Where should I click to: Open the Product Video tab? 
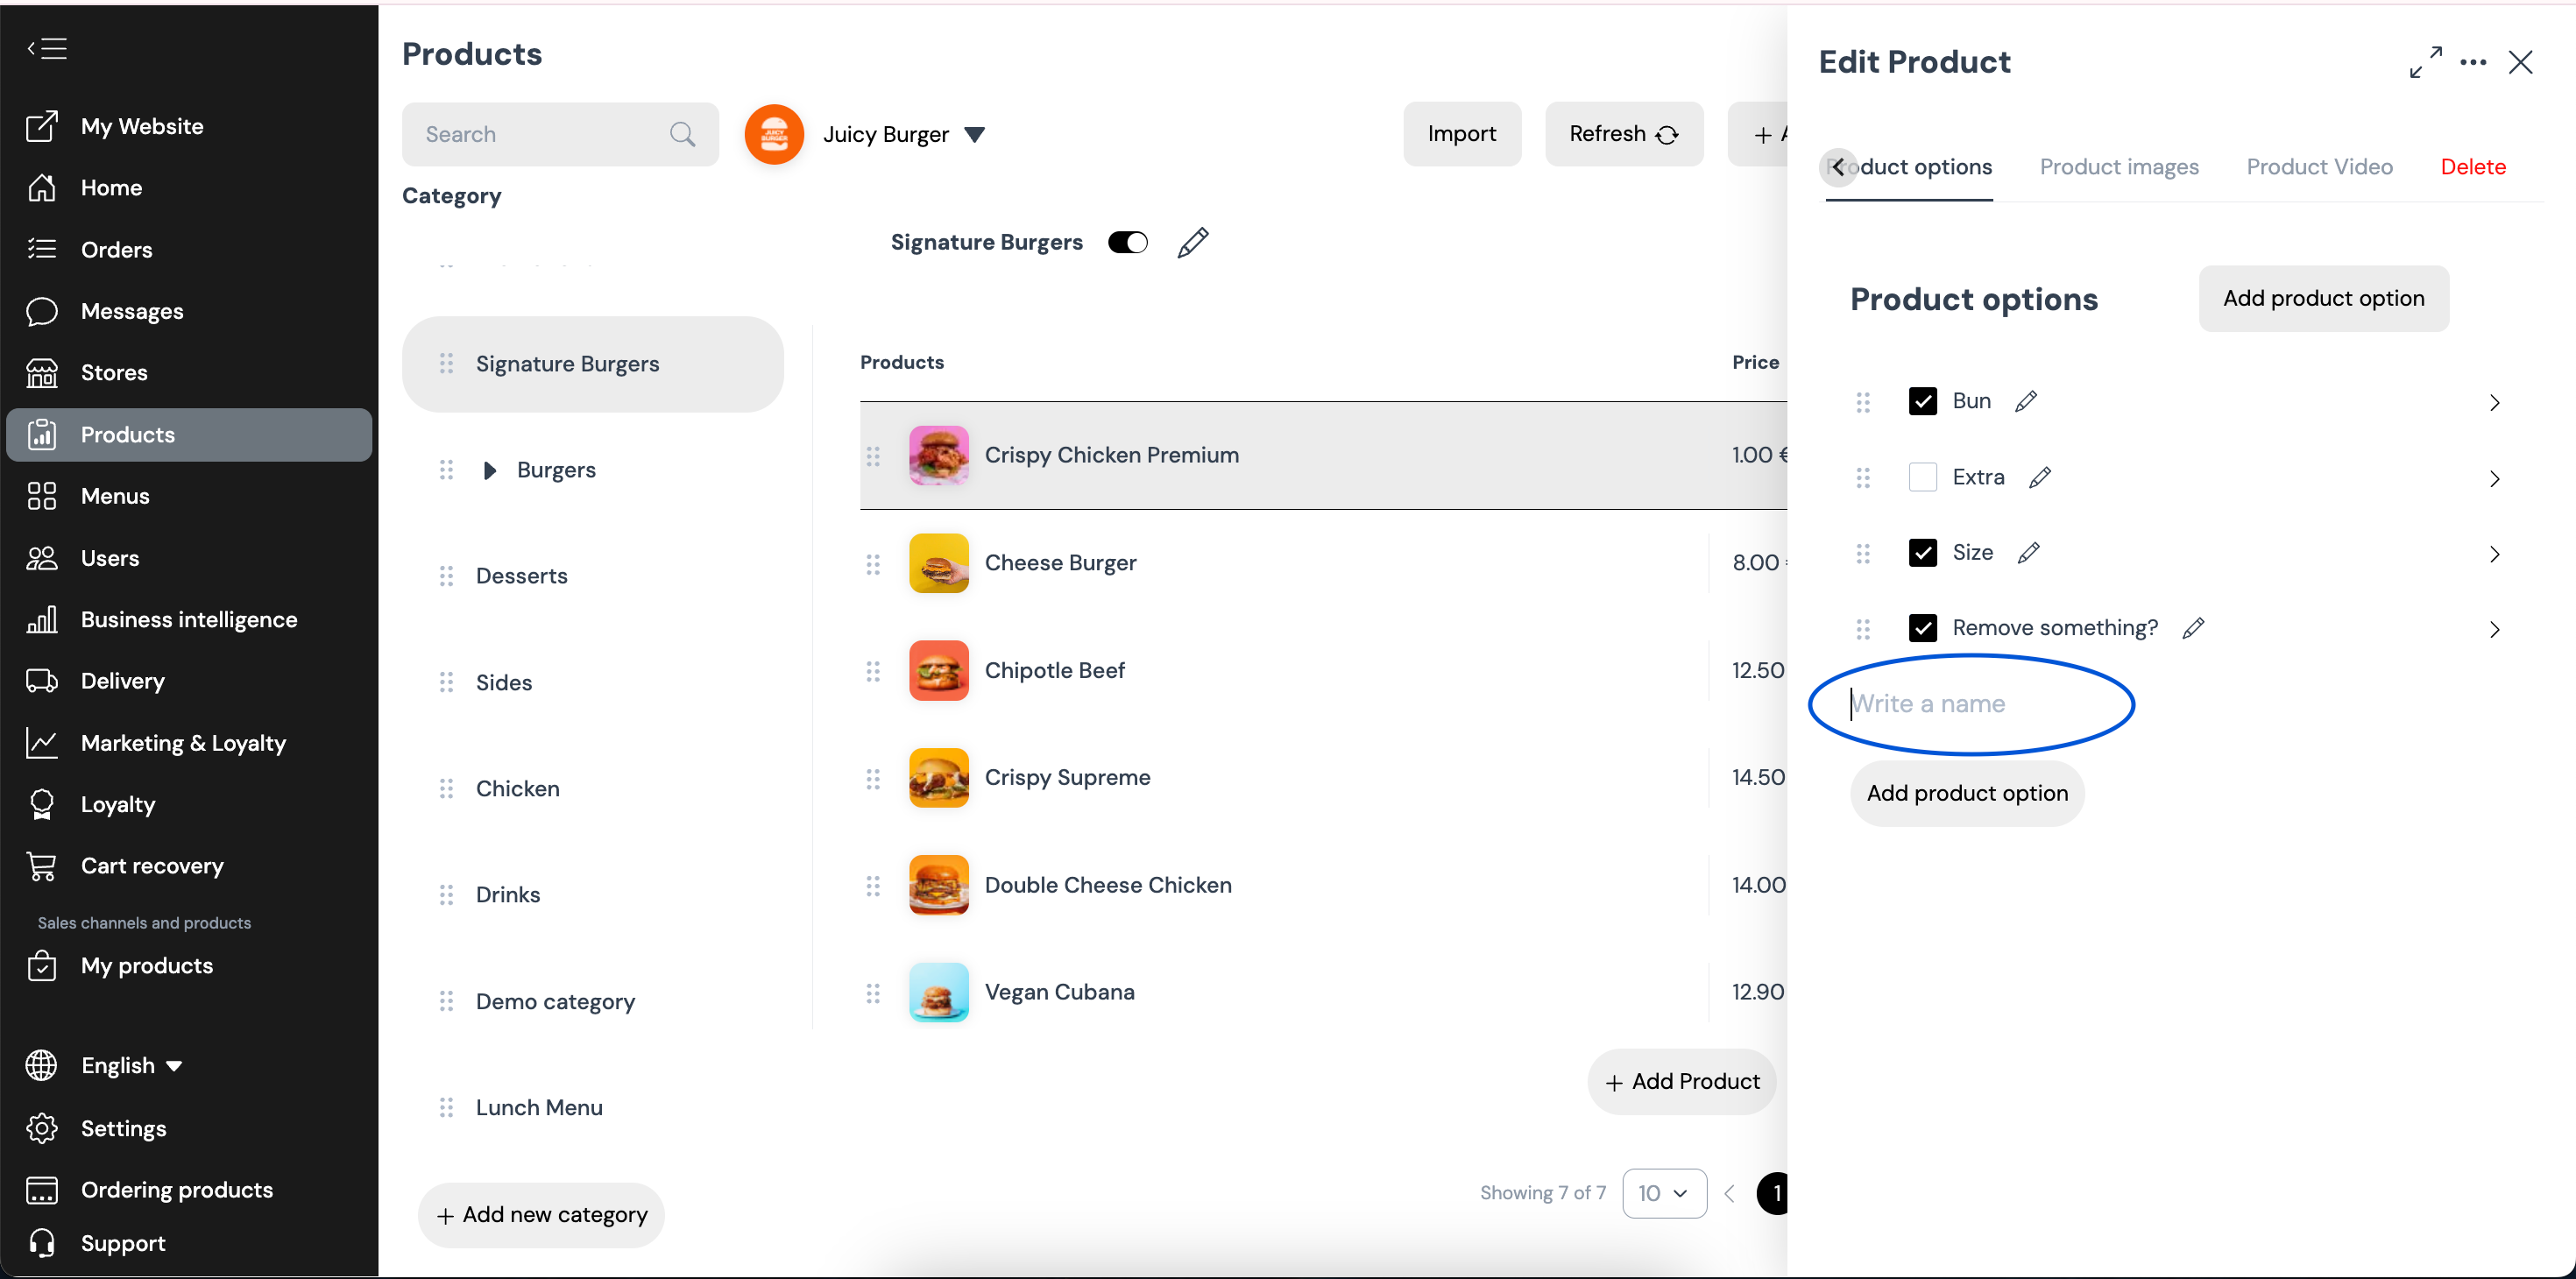tap(2319, 167)
